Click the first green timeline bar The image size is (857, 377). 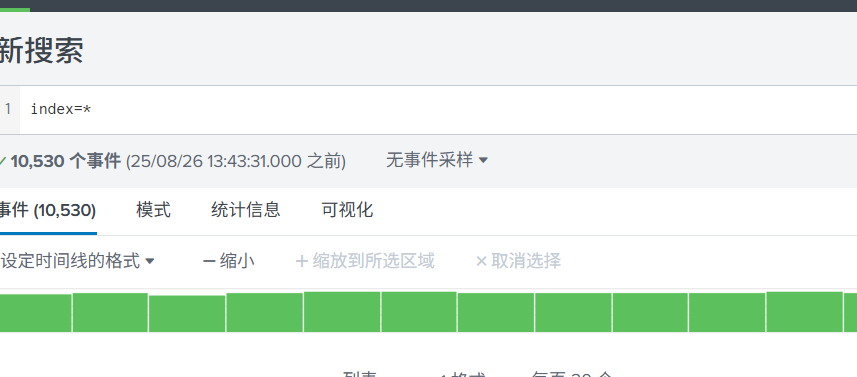click(36, 313)
